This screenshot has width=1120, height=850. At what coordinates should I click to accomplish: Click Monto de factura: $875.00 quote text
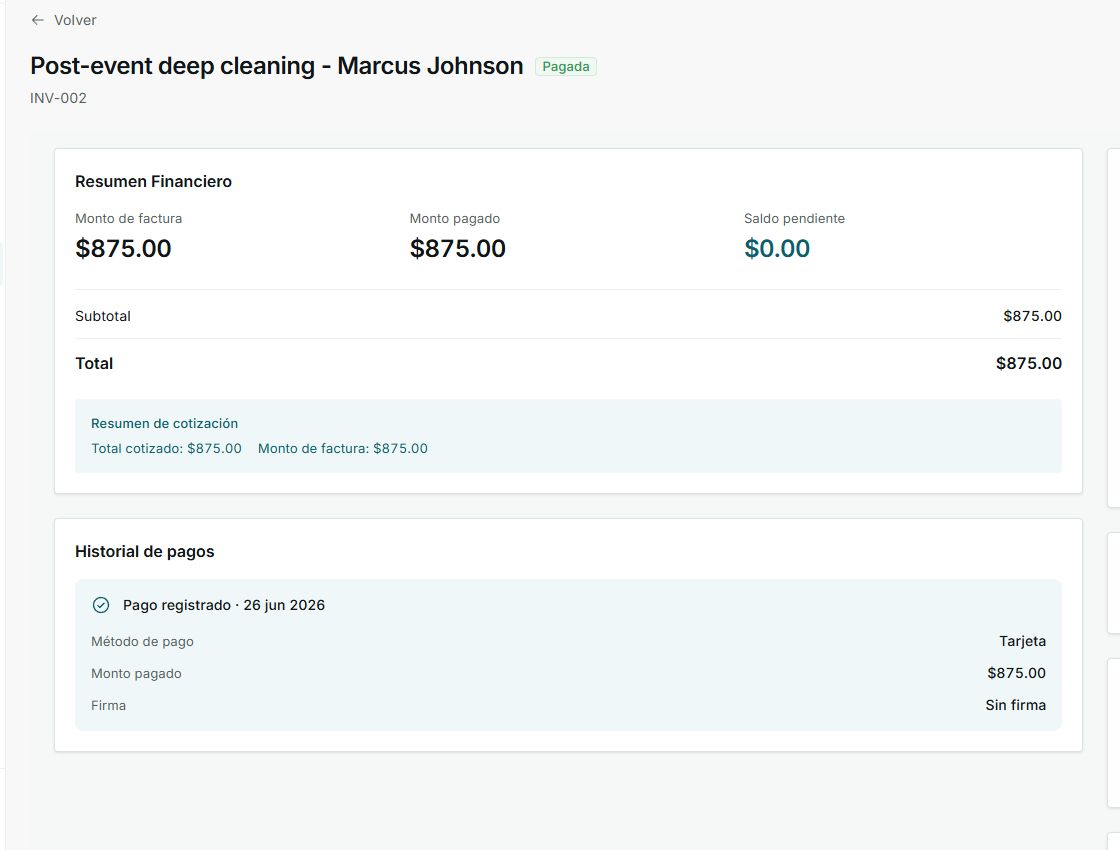[x=343, y=449]
